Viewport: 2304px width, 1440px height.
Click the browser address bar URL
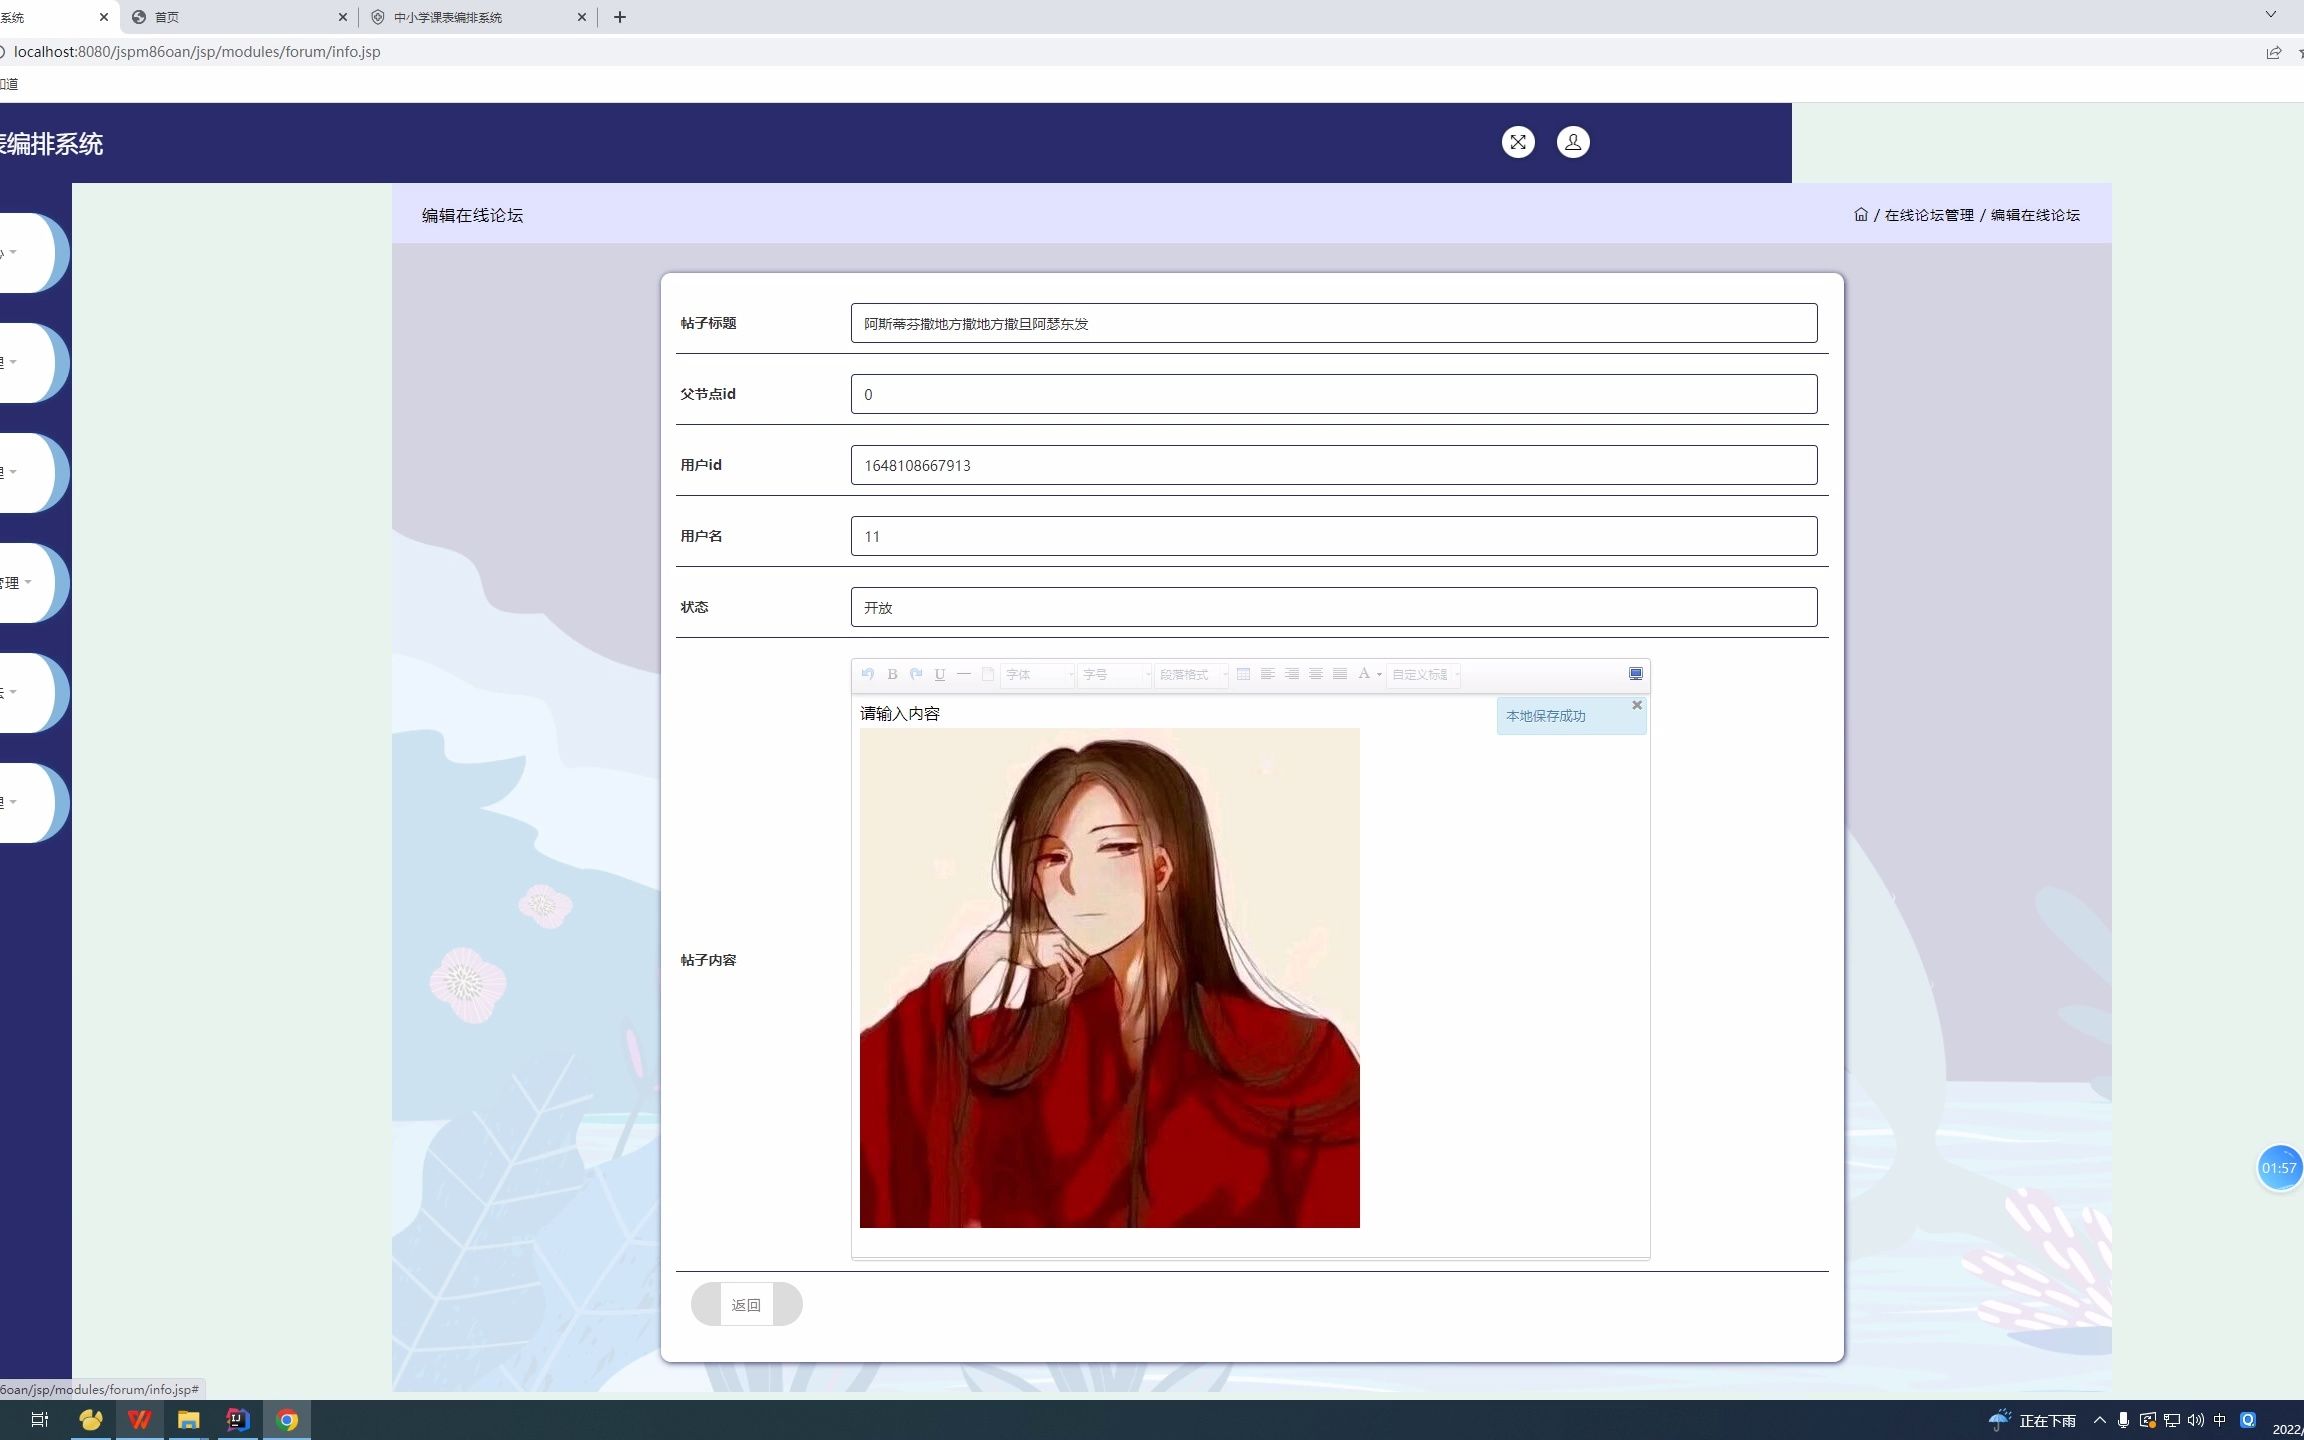197,51
